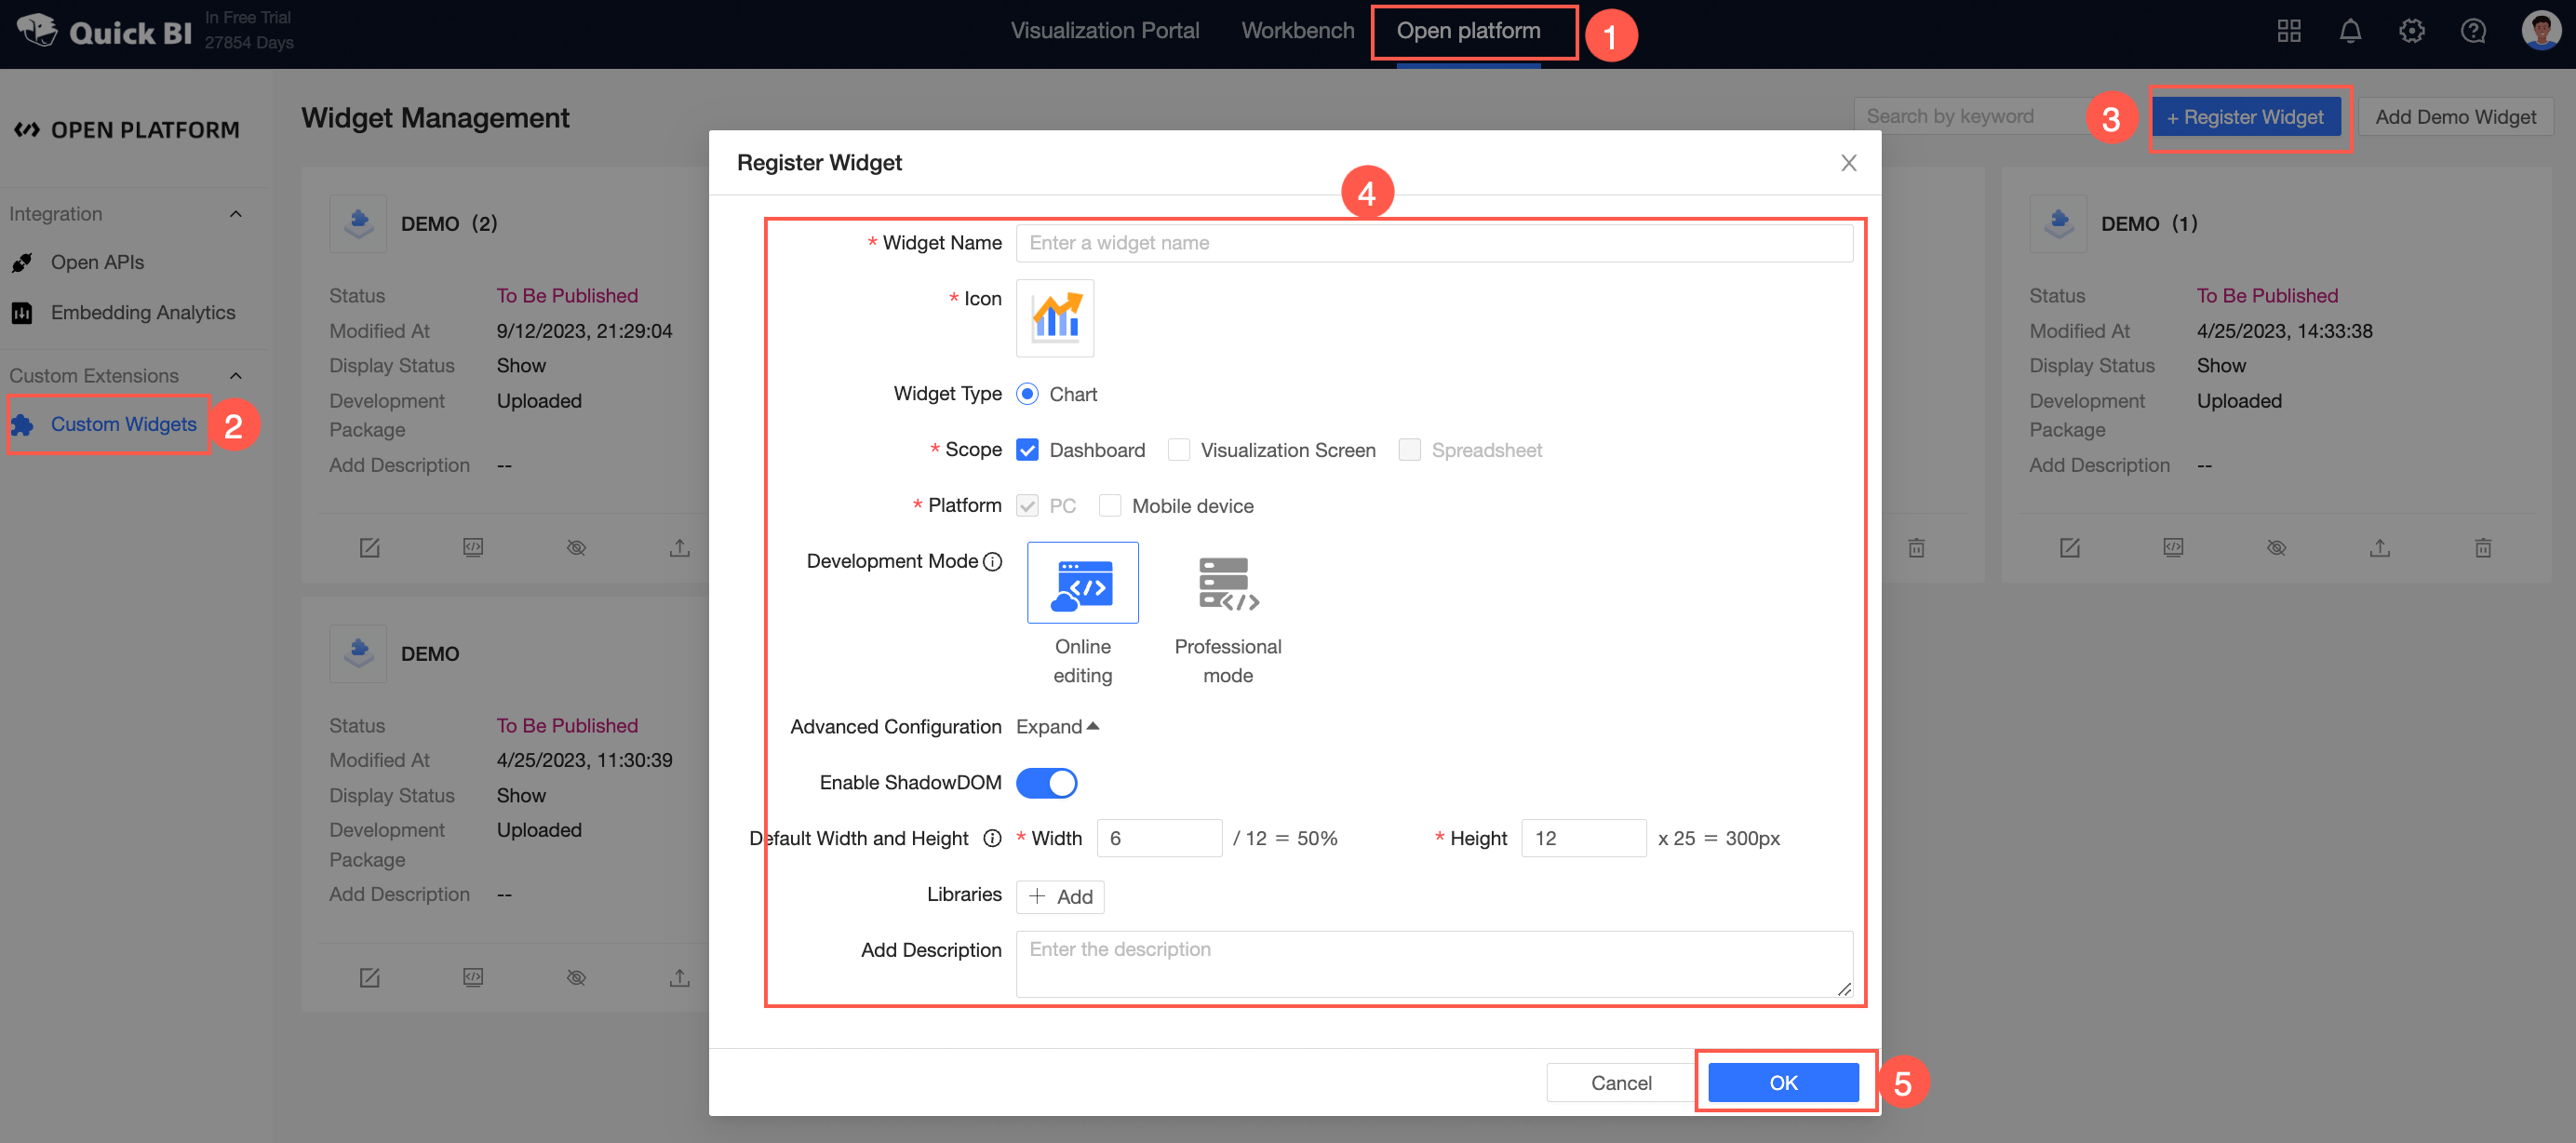Screen dimensions: 2576x1143
Task: Open the user avatar menu
Action: point(2540,30)
